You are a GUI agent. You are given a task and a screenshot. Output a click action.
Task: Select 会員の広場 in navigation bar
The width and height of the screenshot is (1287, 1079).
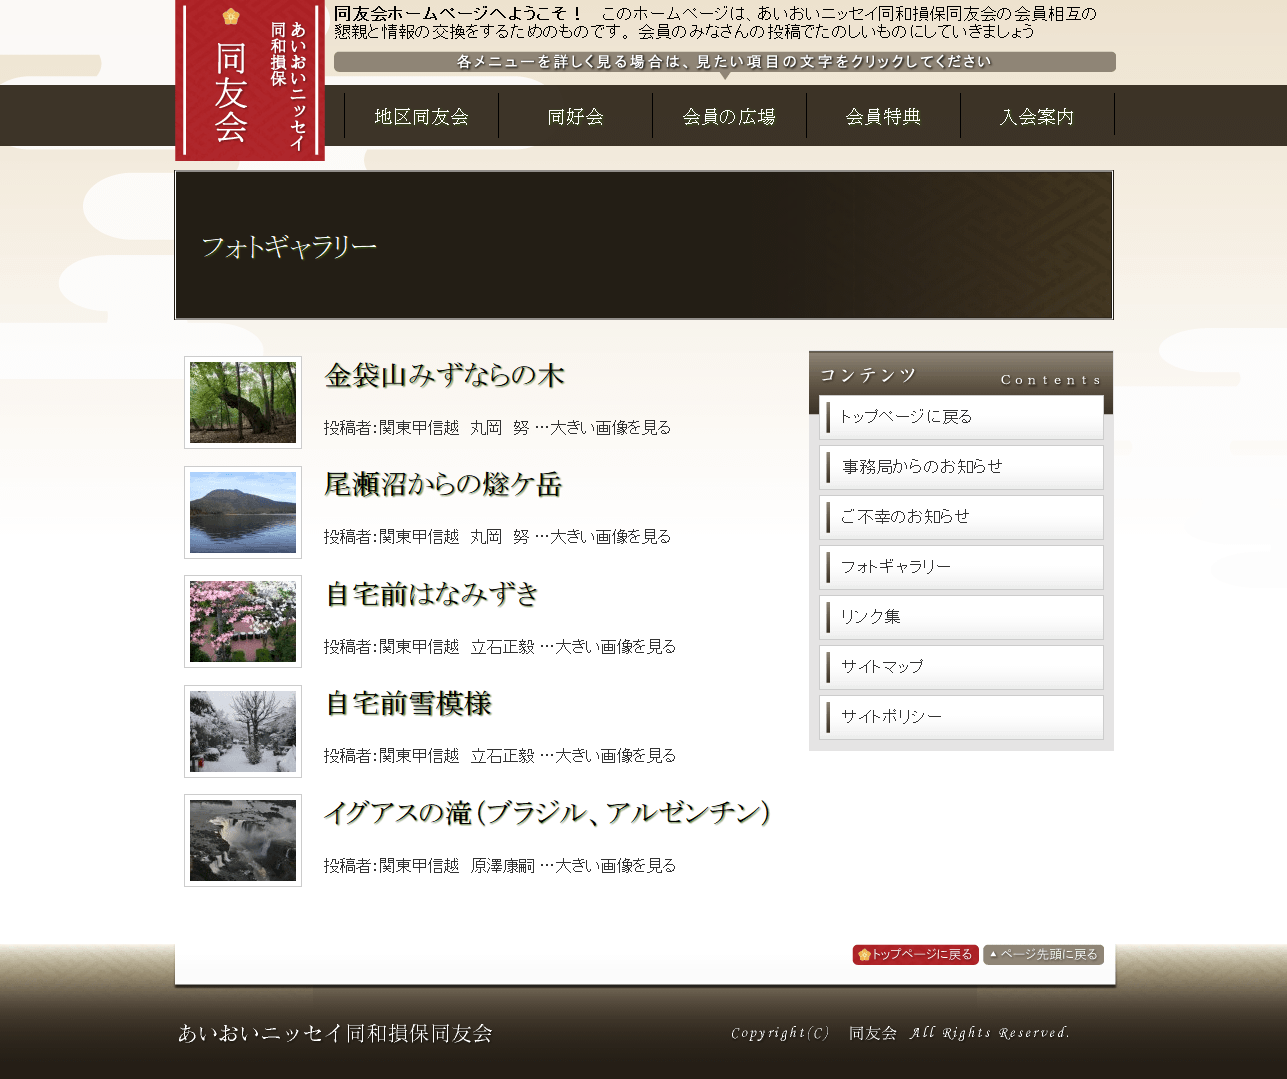coord(729,117)
